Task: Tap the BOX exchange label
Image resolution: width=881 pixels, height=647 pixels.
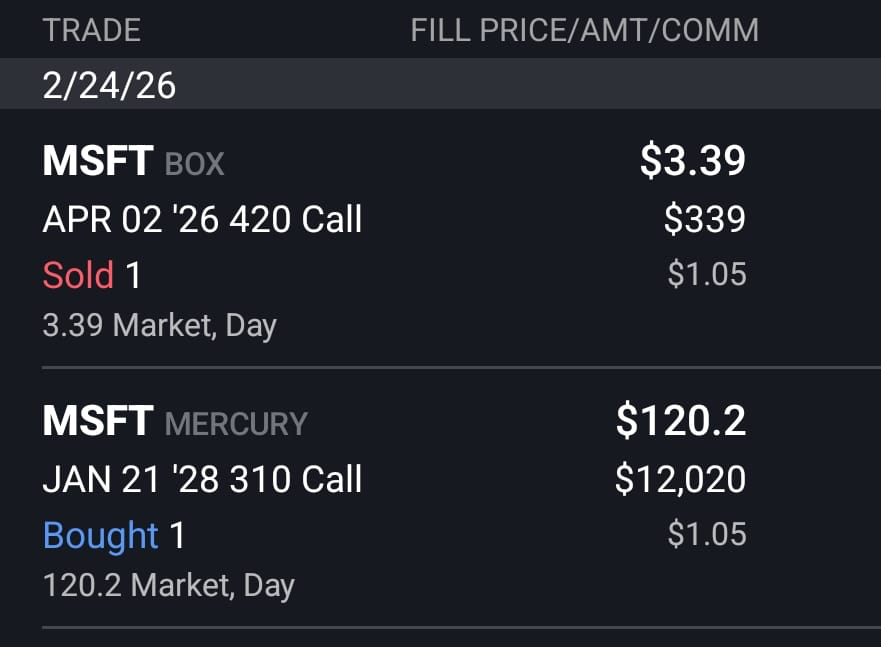Action: (x=194, y=164)
